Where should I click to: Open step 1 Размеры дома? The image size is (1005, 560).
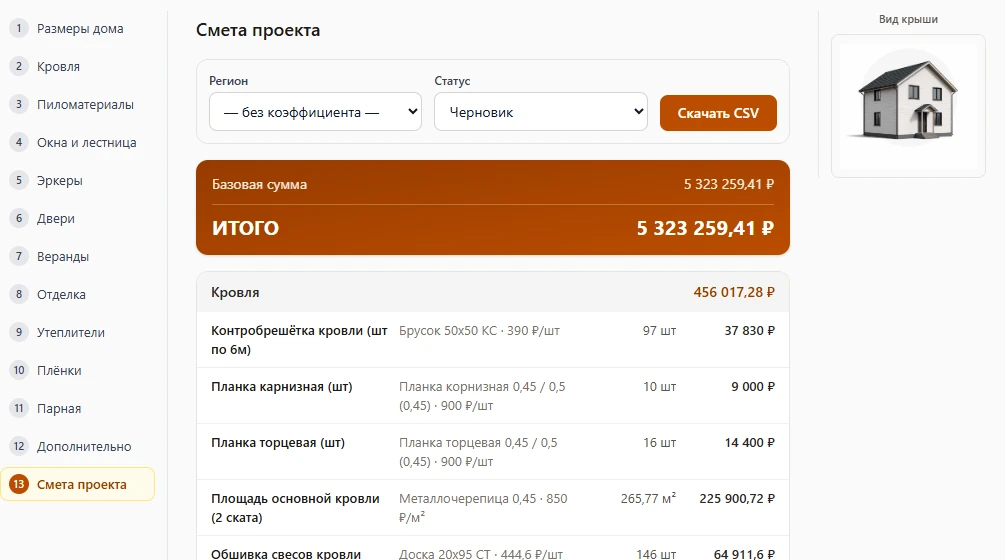[77, 28]
